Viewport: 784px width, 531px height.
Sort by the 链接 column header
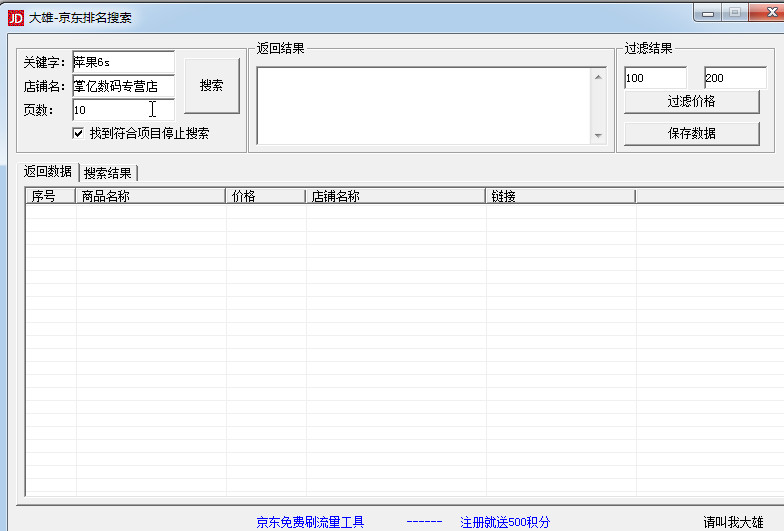[560, 196]
